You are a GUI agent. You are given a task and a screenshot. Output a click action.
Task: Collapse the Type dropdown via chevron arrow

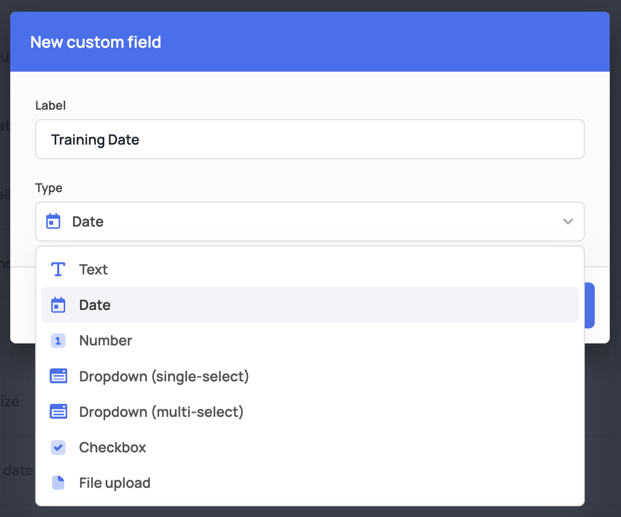point(568,221)
